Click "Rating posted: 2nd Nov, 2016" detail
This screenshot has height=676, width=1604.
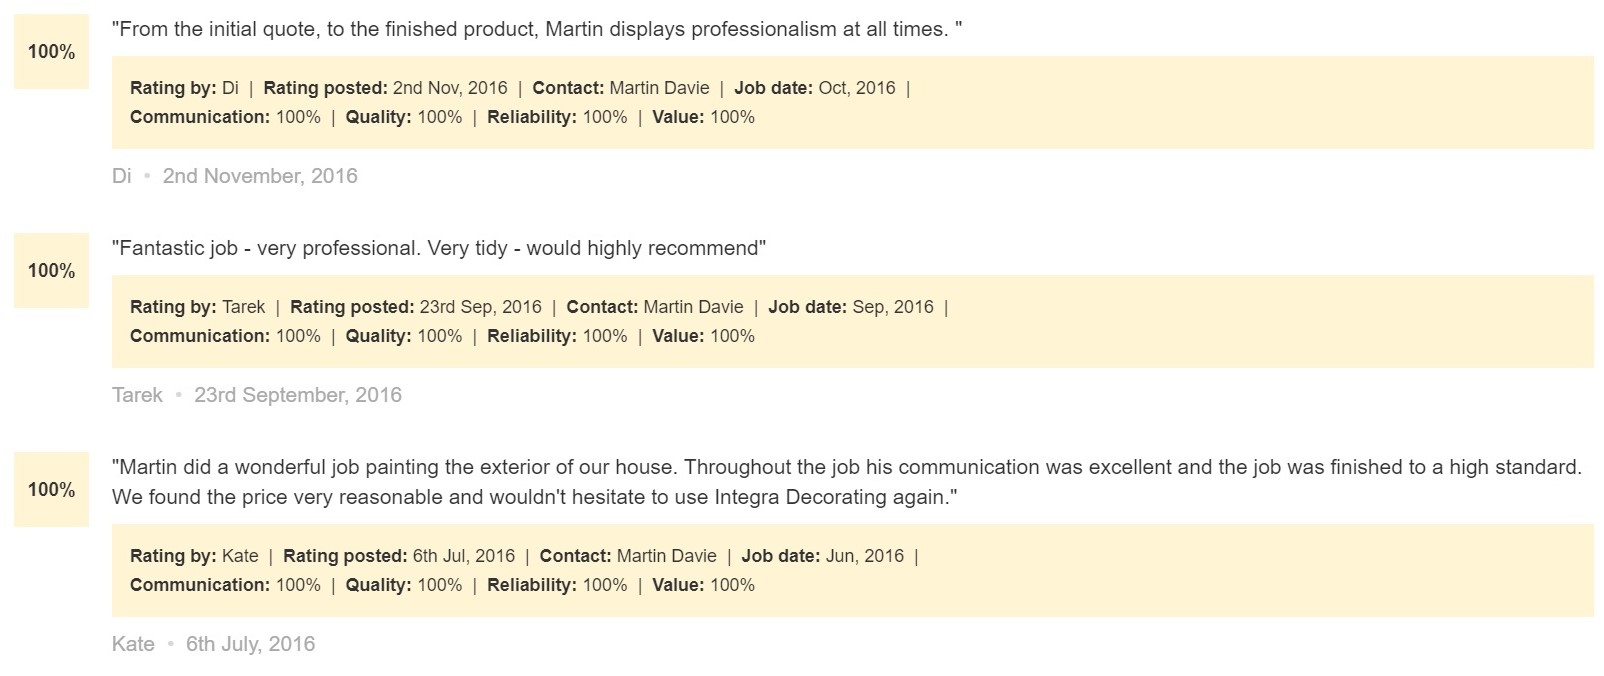click(x=385, y=88)
